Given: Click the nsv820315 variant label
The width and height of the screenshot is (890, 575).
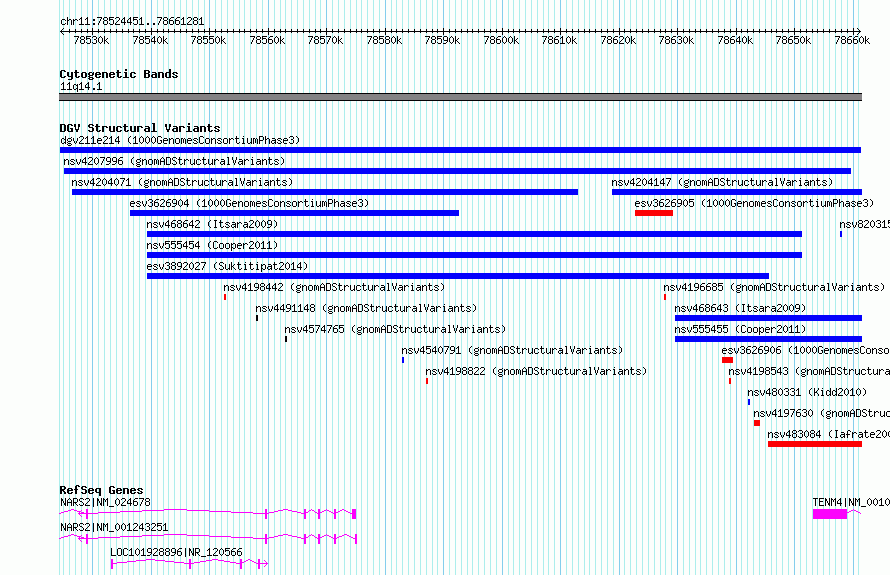Looking at the screenshot, I should pos(864,224).
